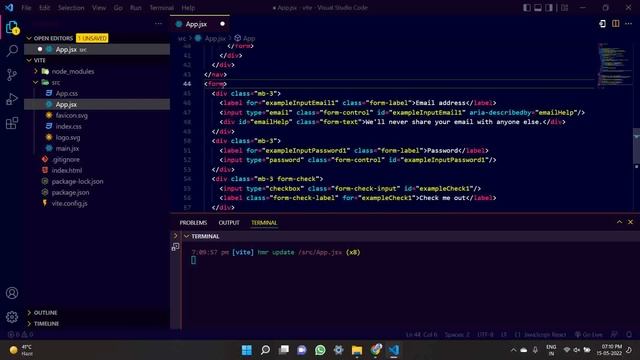Open package.json in the file tree

click(x=70, y=192)
